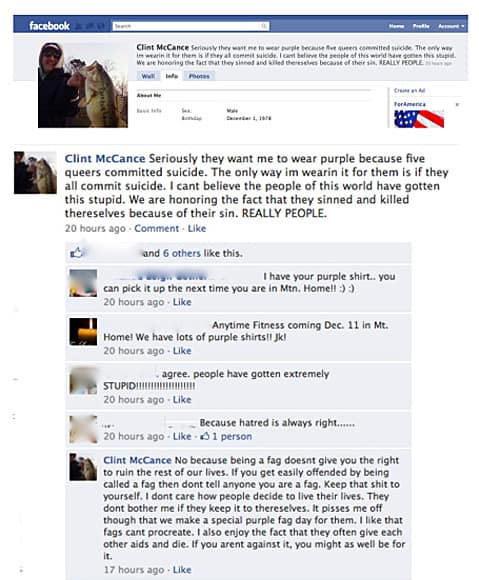Click the thumbs-up icon beside likes summary

tap(76, 253)
